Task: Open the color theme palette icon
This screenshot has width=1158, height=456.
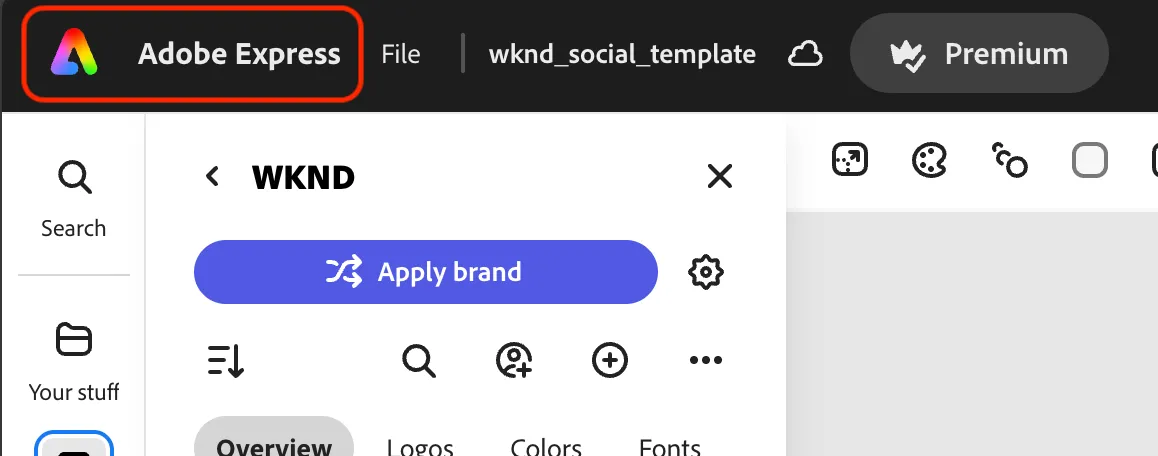Action: (929, 160)
